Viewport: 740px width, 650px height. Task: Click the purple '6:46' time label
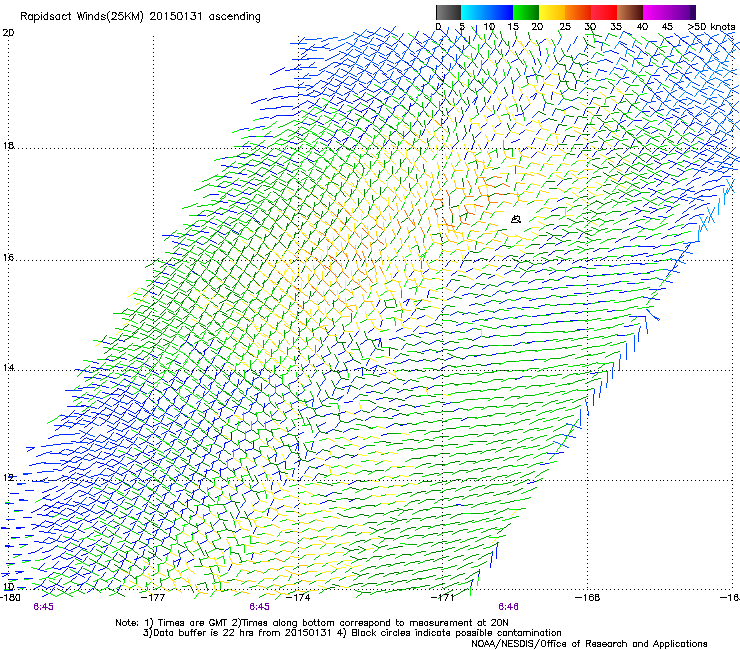(508, 607)
